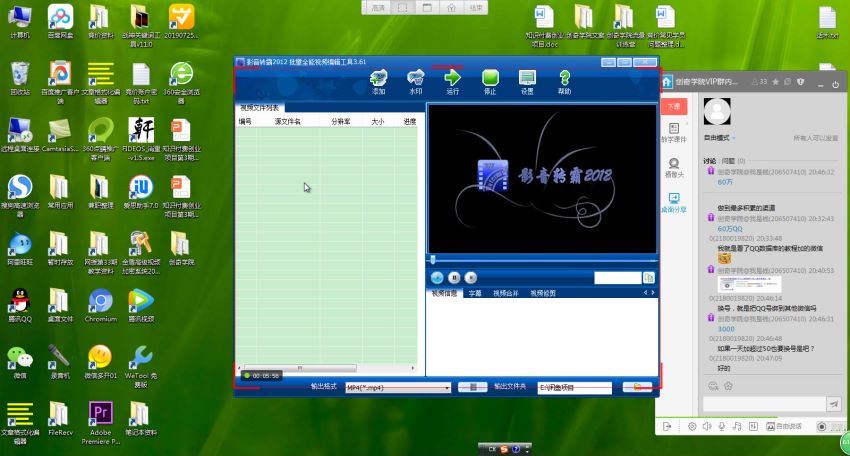Click the 创奇学院 folder desktop icon

pyautogui.click(x=181, y=249)
